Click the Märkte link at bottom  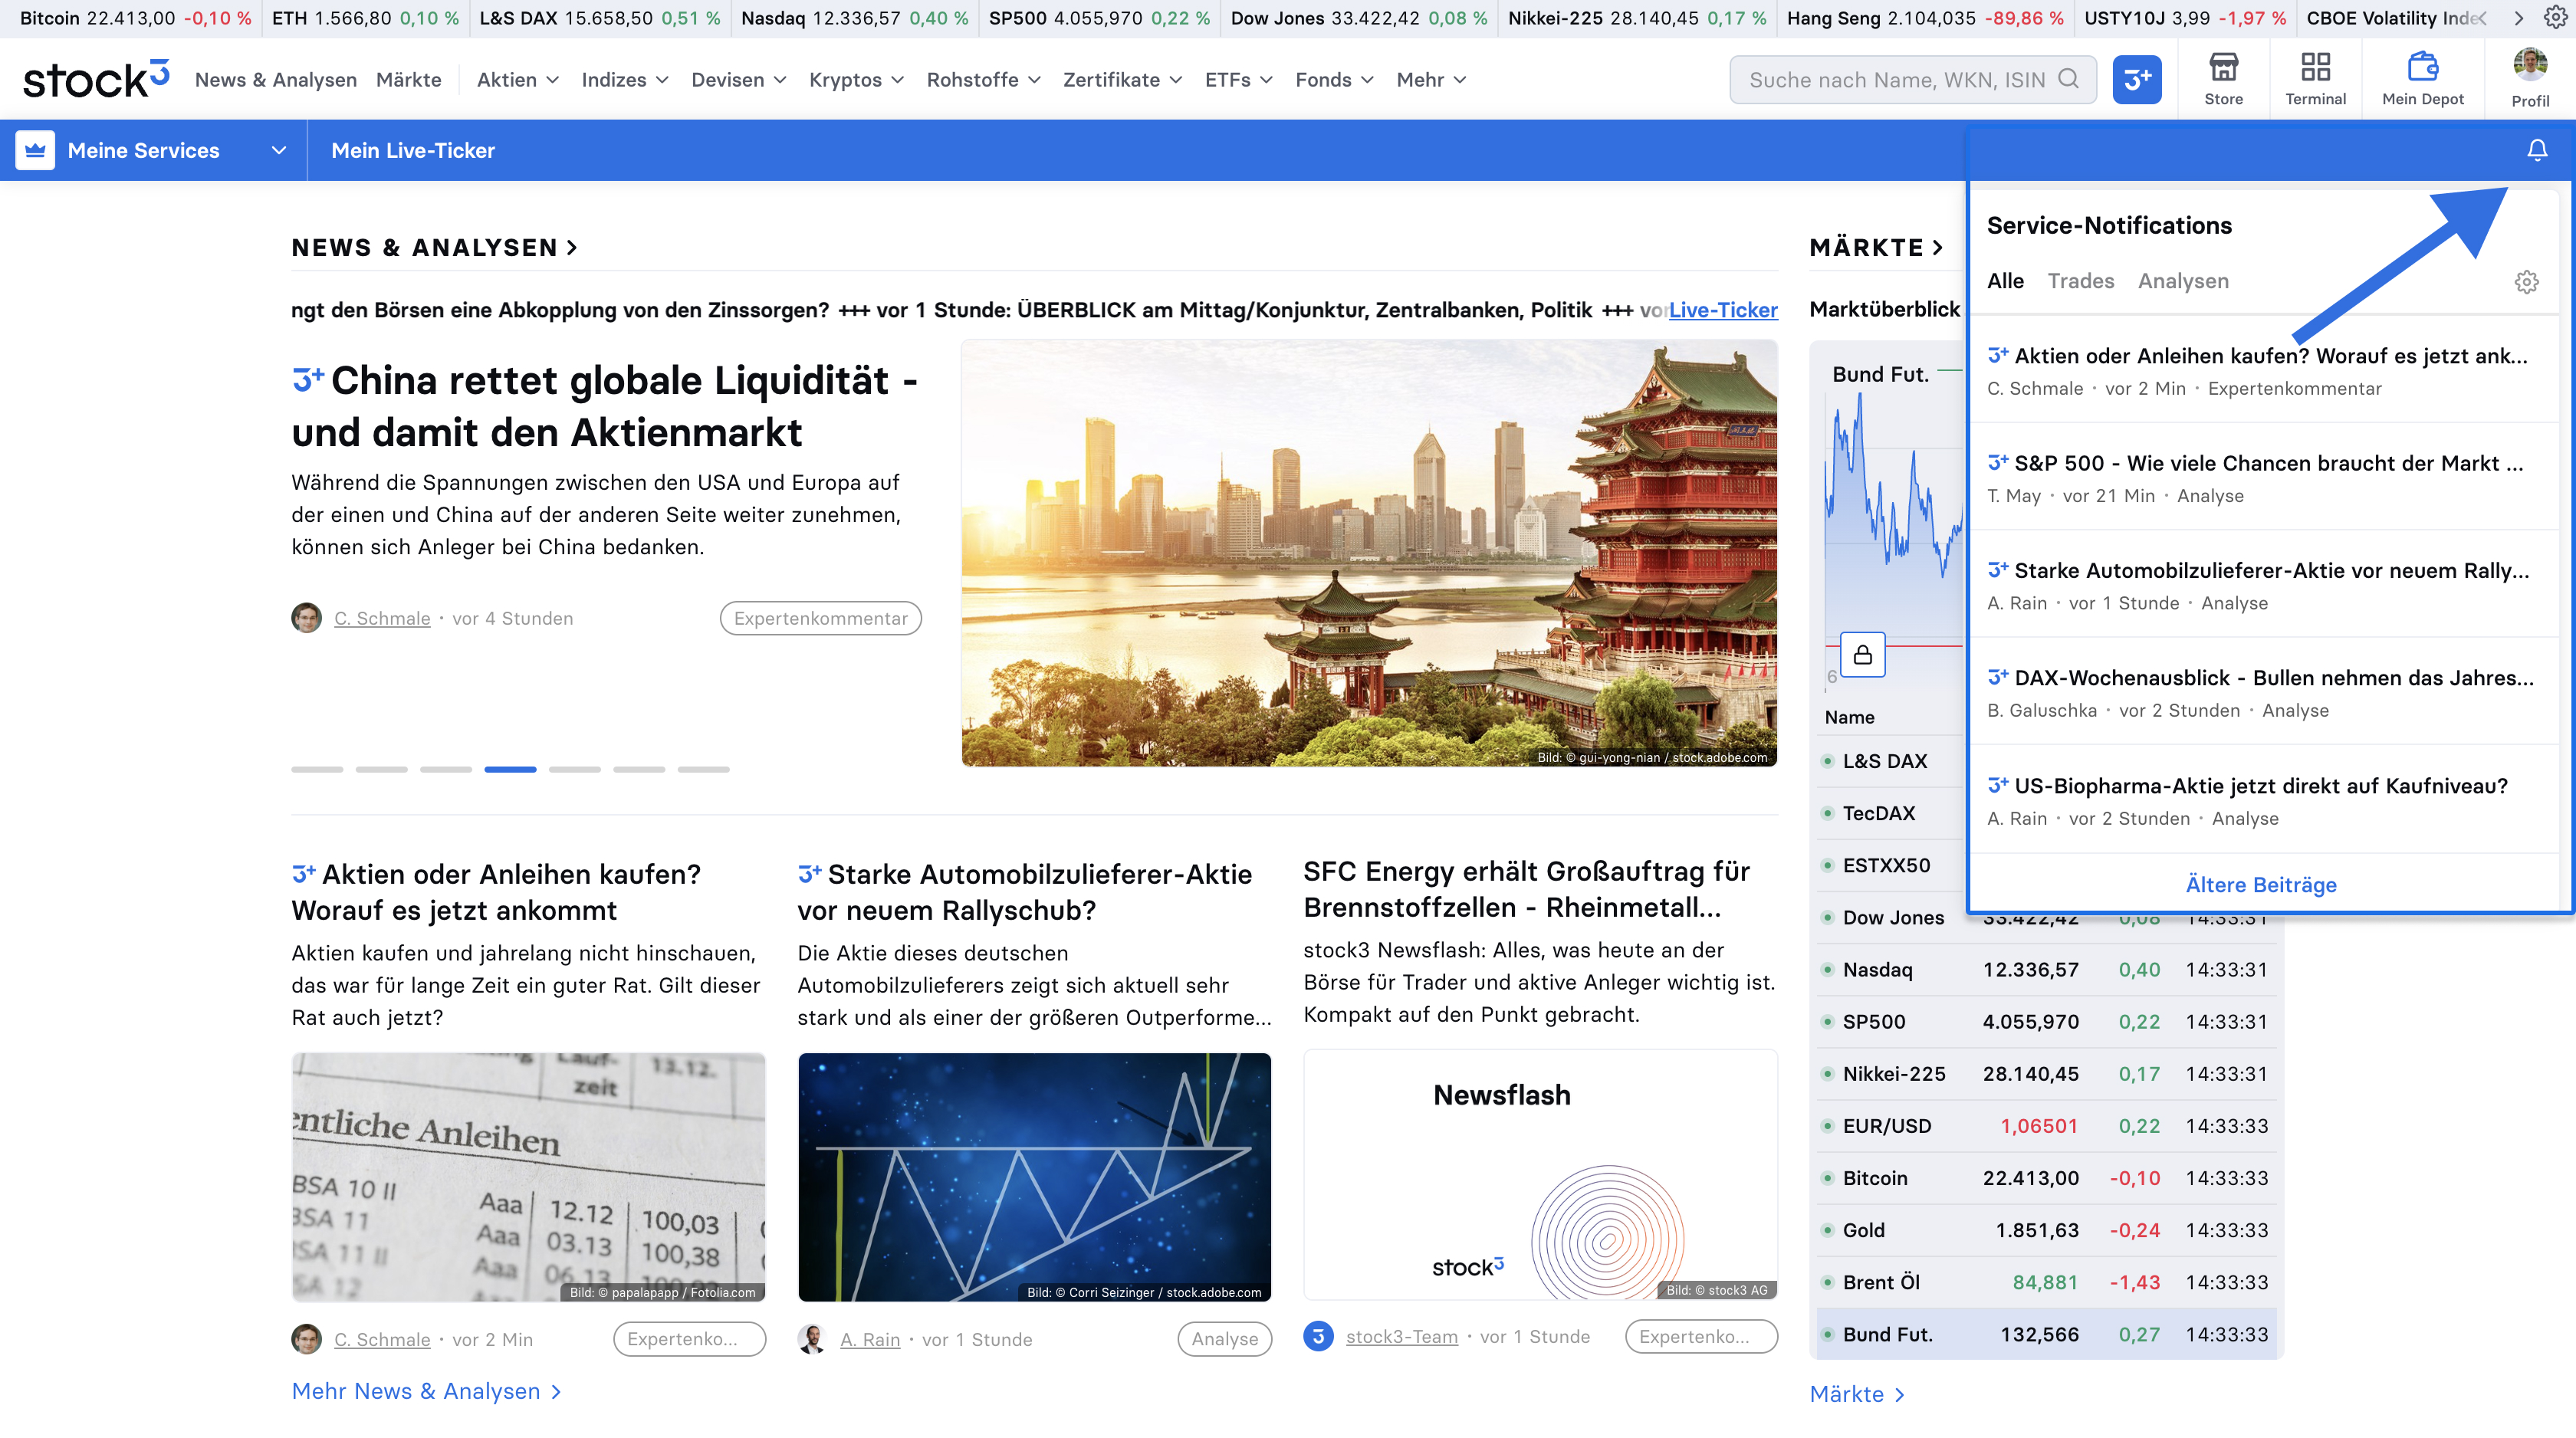[x=1857, y=1394]
